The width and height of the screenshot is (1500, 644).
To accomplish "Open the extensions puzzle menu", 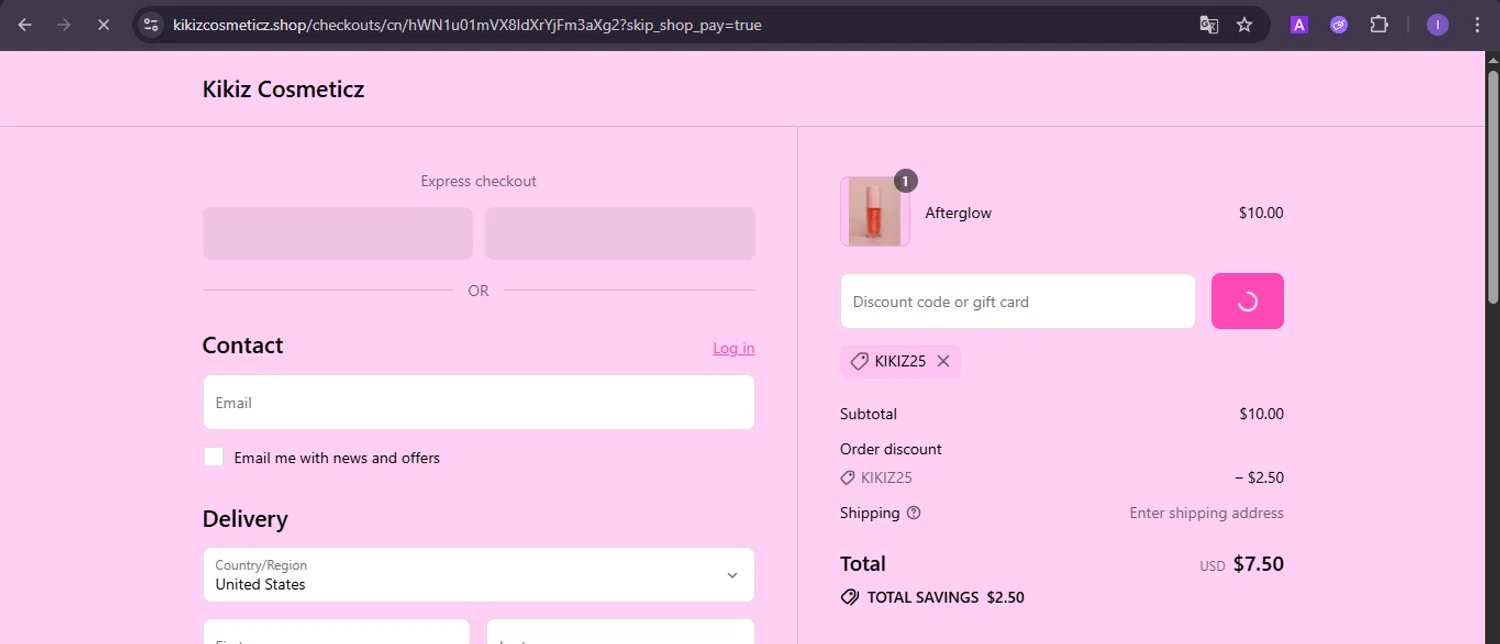I will [x=1379, y=25].
